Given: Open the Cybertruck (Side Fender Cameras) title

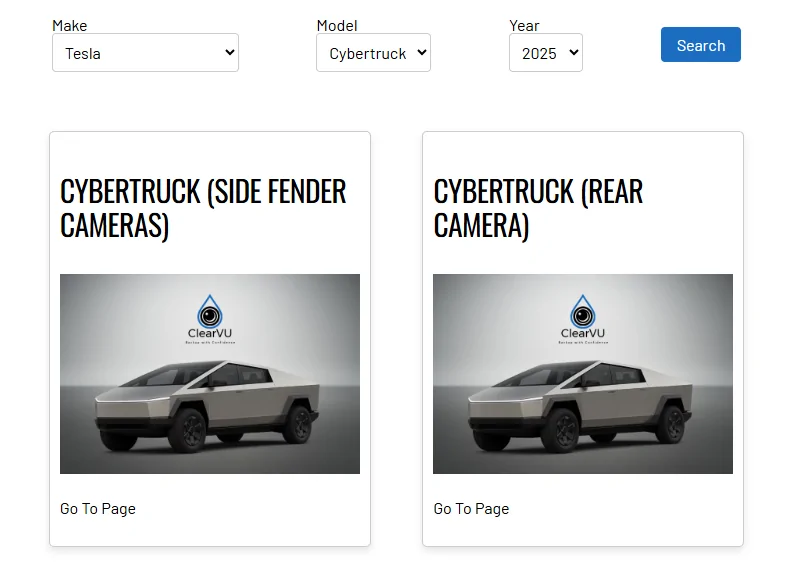Looking at the screenshot, I should pos(203,208).
